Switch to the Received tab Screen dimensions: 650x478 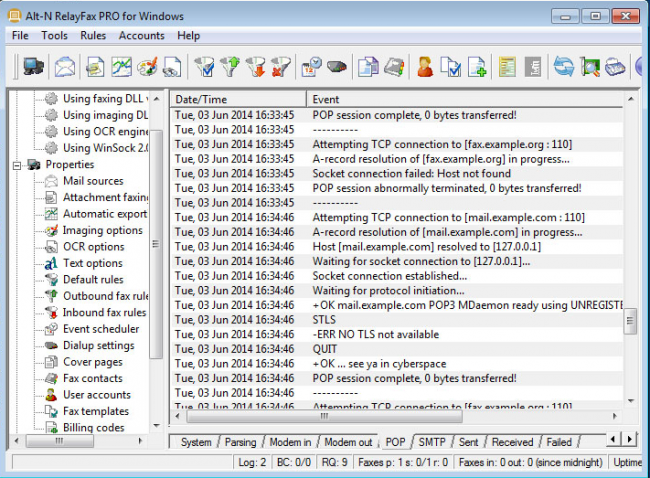coord(512,442)
